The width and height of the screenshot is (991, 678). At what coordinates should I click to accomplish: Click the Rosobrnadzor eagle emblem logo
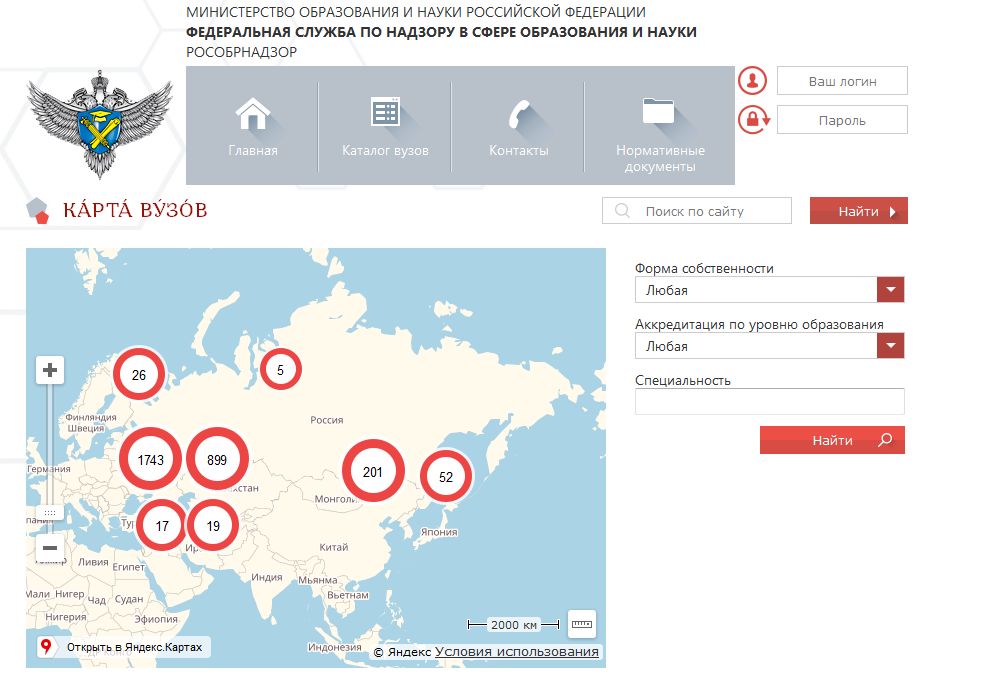tap(99, 124)
